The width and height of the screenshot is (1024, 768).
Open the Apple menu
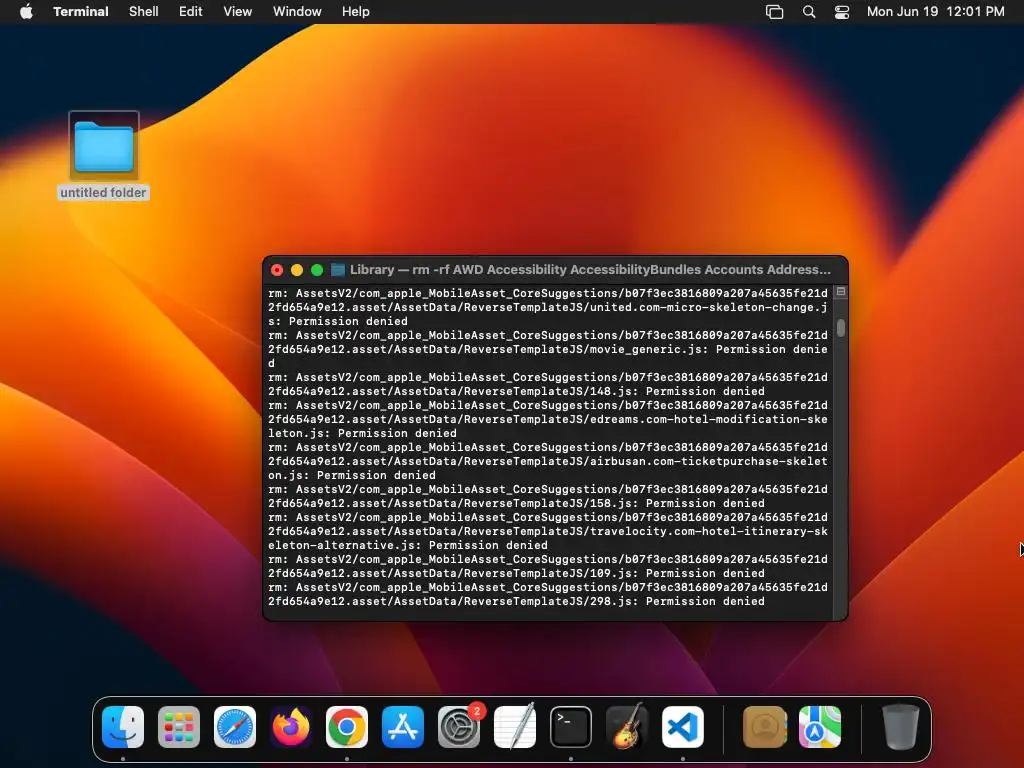(26, 12)
